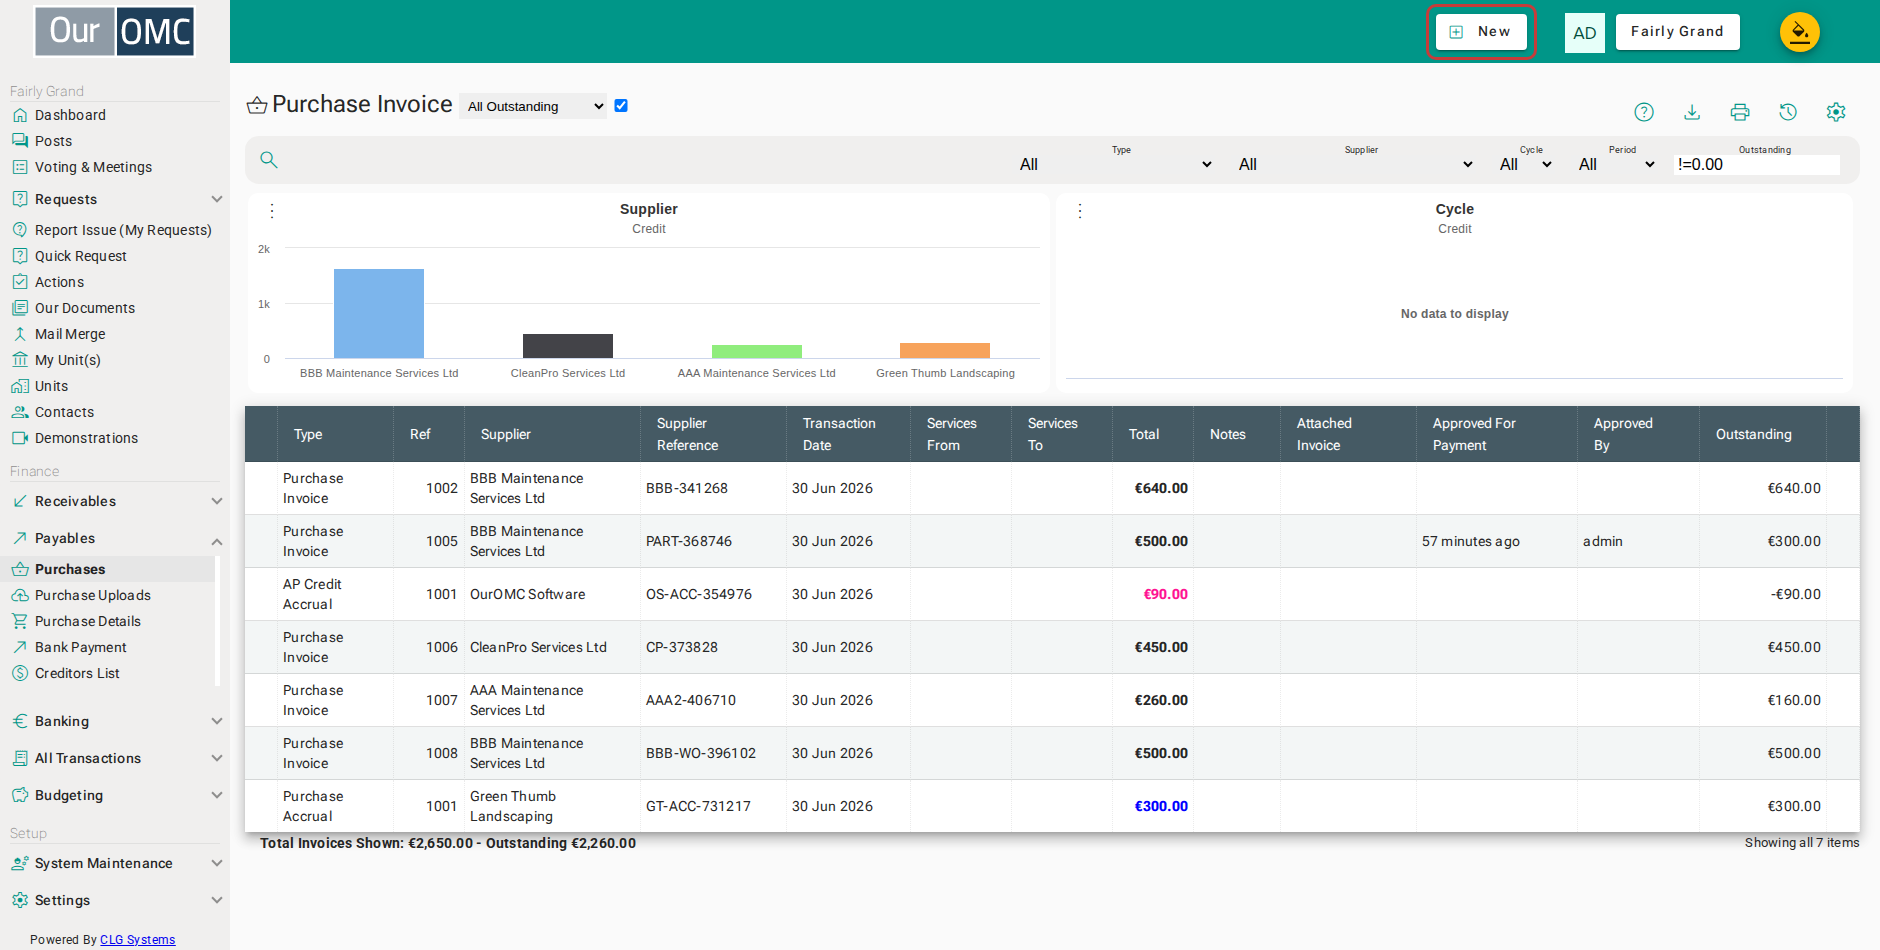Open Mail Merge in sidebar
The width and height of the screenshot is (1880, 950).
70,334
